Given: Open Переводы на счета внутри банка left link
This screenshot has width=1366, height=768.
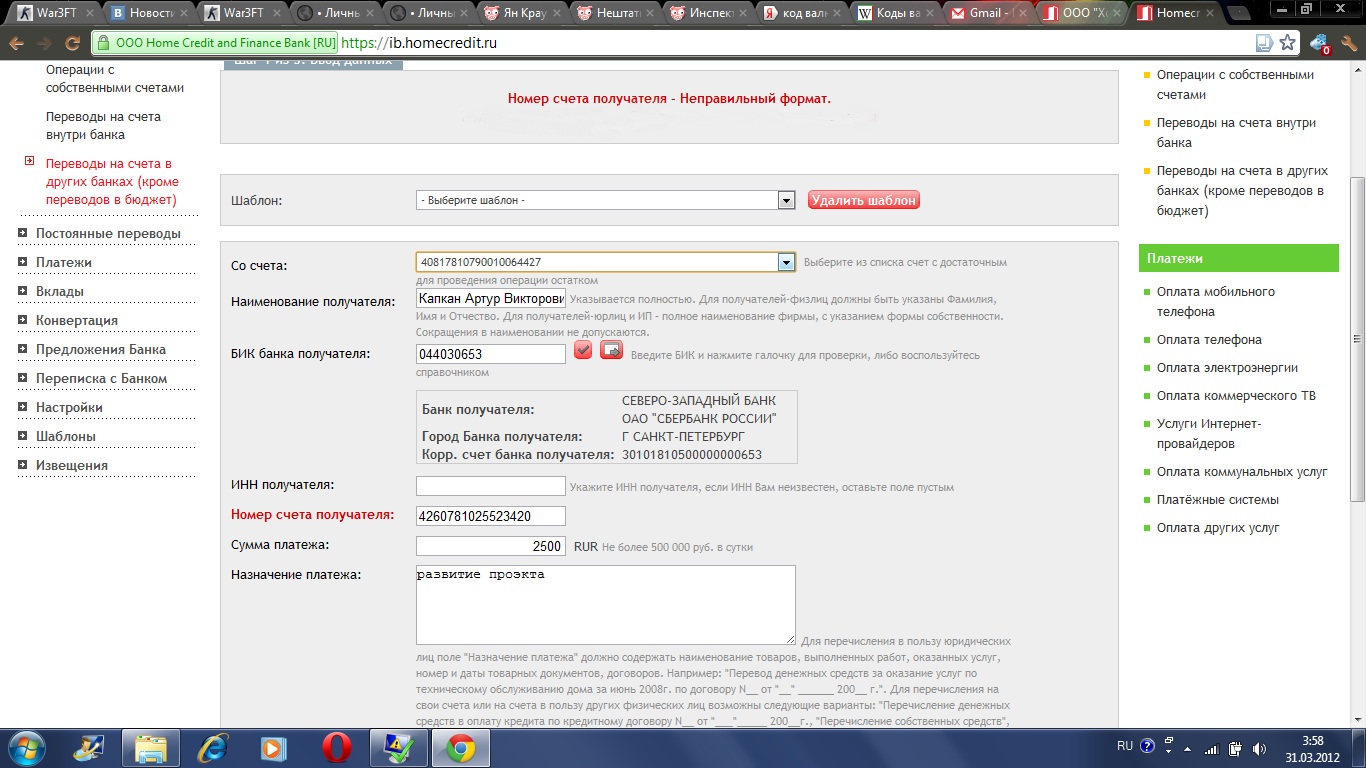Looking at the screenshot, I should (103, 126).
